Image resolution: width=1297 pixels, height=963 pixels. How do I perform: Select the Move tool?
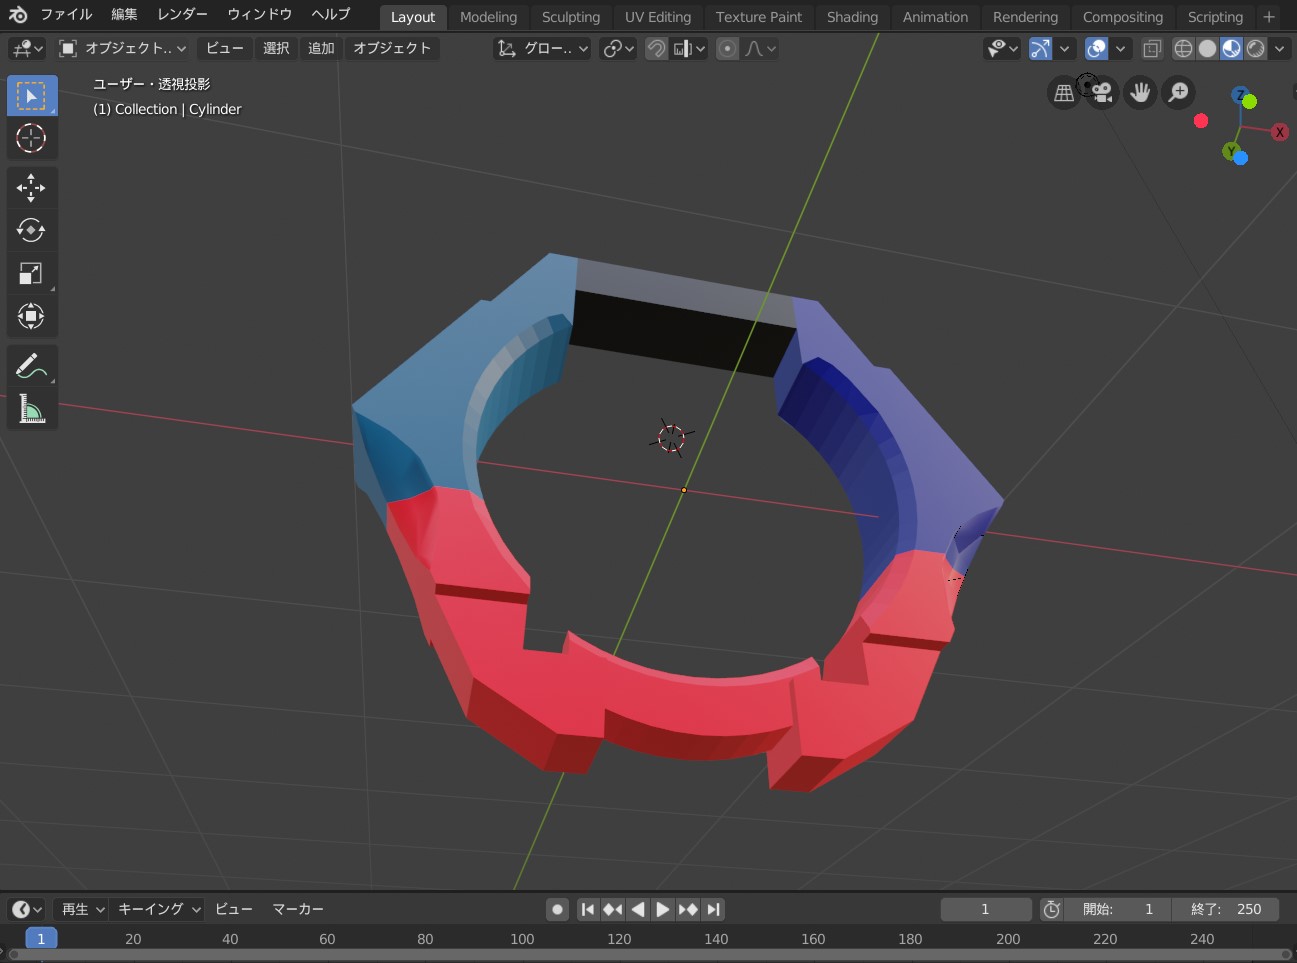32,187
